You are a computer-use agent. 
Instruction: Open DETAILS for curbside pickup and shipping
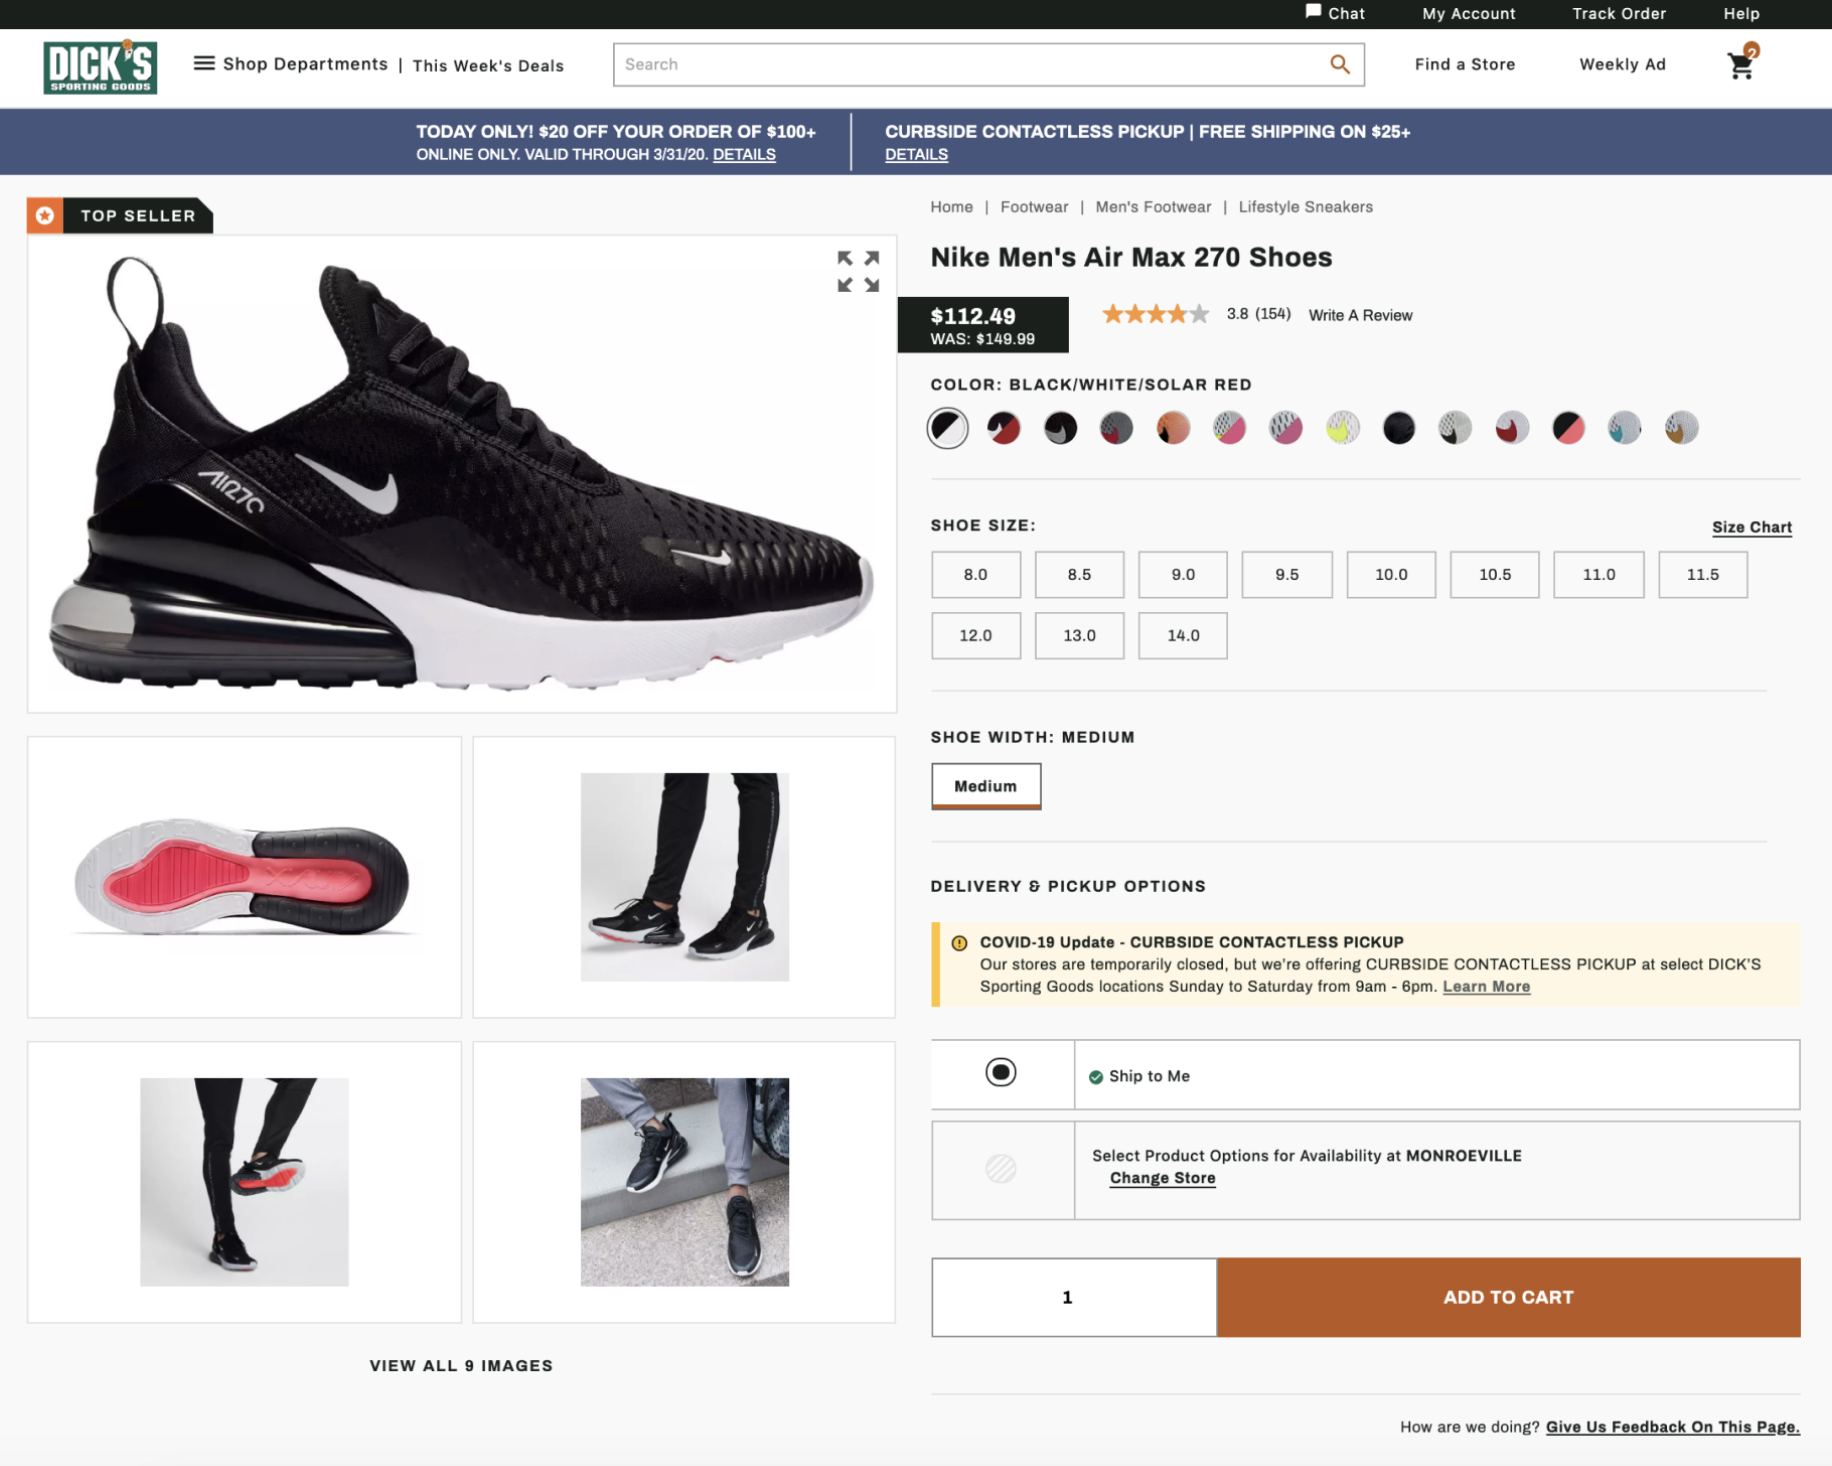click(x=916, y=154)
